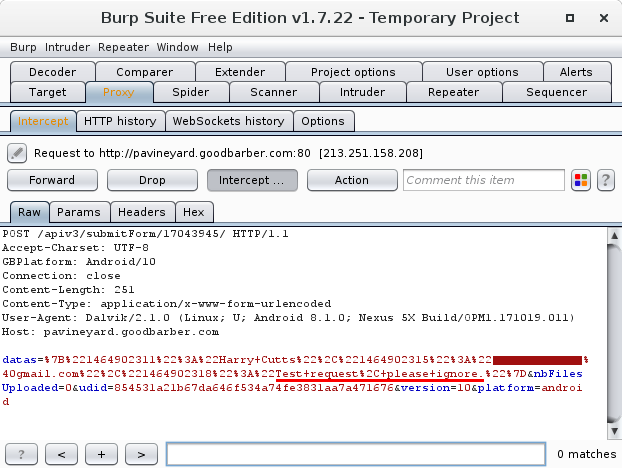Click the 0 matches search result label
Image resolution: width=622 pixels, height=468 pixels.
point(587,454)
